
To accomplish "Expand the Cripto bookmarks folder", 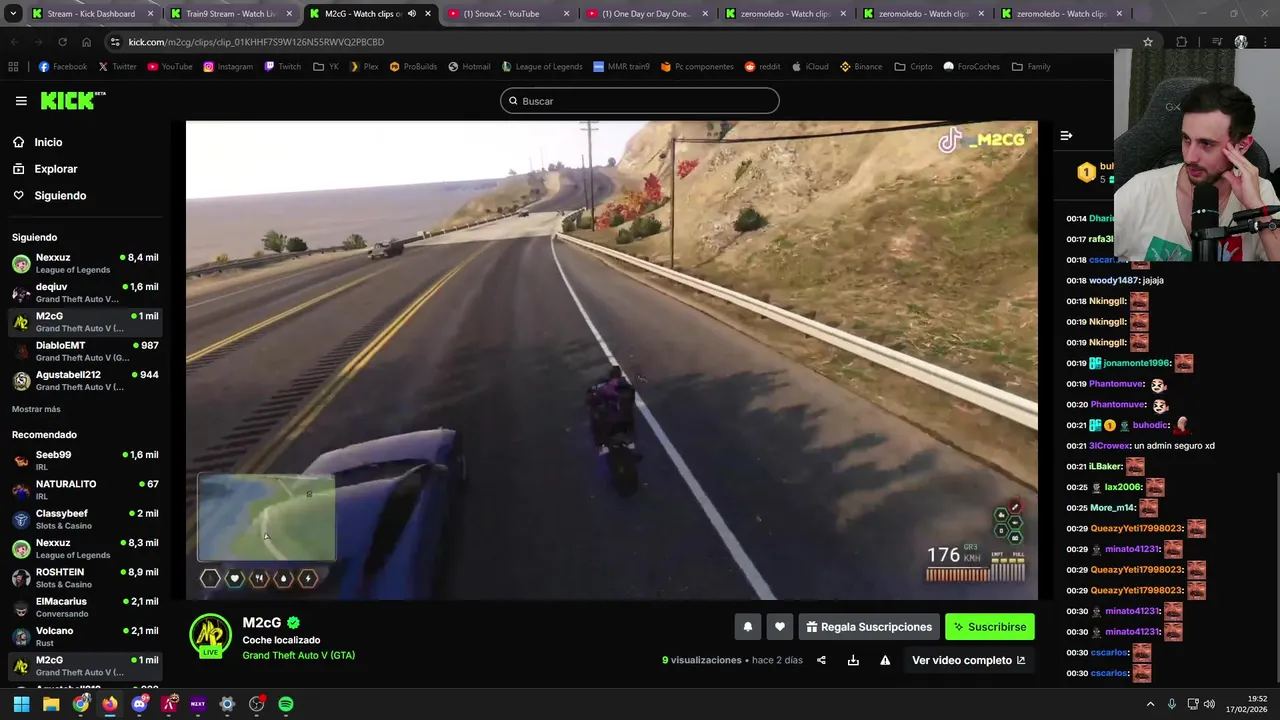I will point(914,67).
